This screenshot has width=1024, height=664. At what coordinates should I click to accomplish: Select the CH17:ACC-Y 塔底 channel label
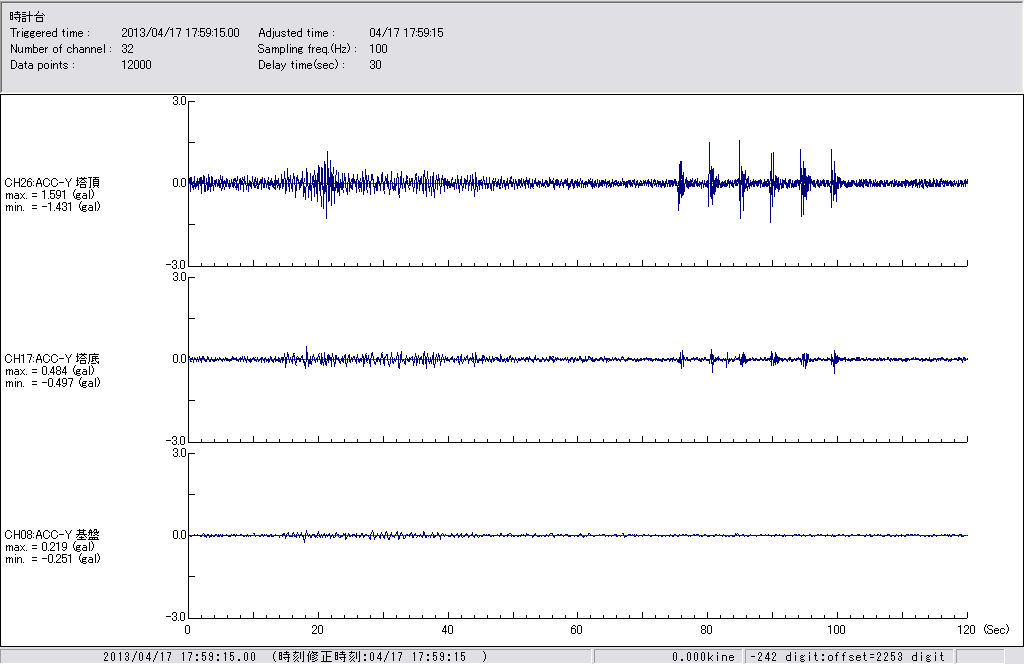(x=52, y=359)
